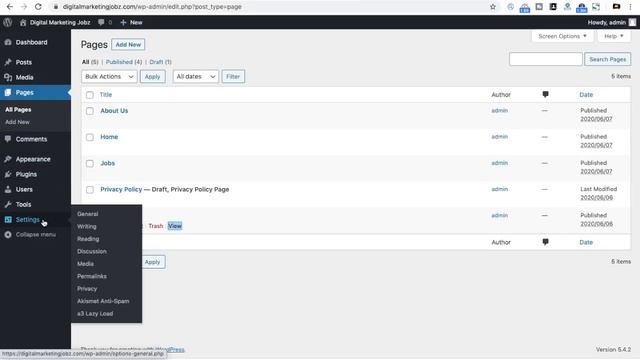
Task: Click the top Apply button
Action: [x=153, y=76]
